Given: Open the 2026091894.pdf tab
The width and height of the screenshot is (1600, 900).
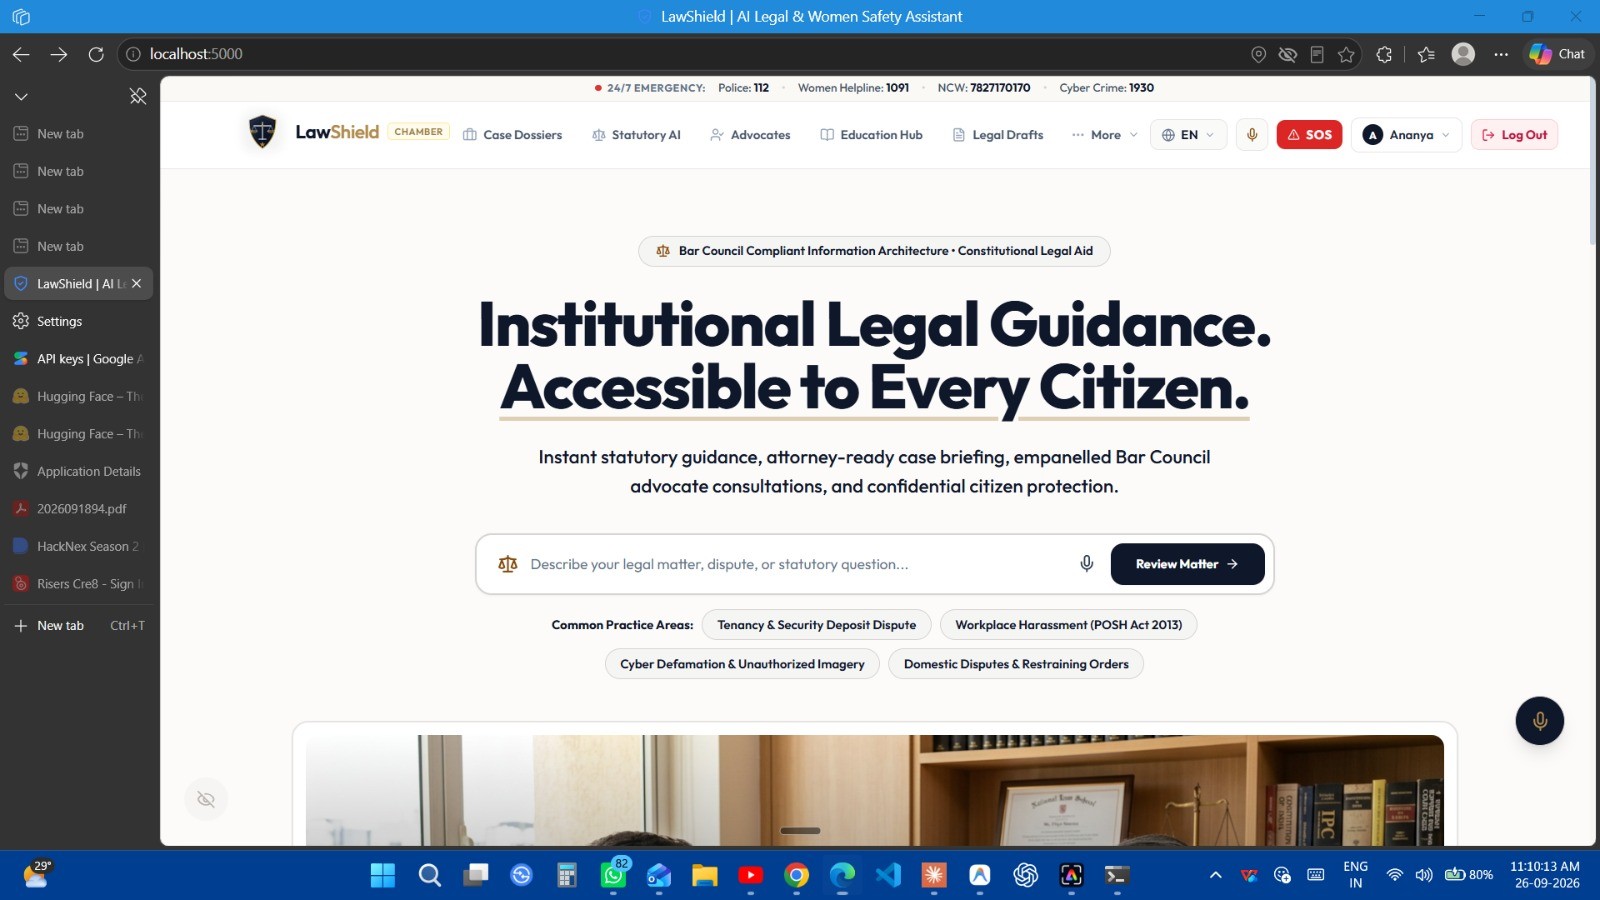Looking at the screenshot, I should click(79, 509).
